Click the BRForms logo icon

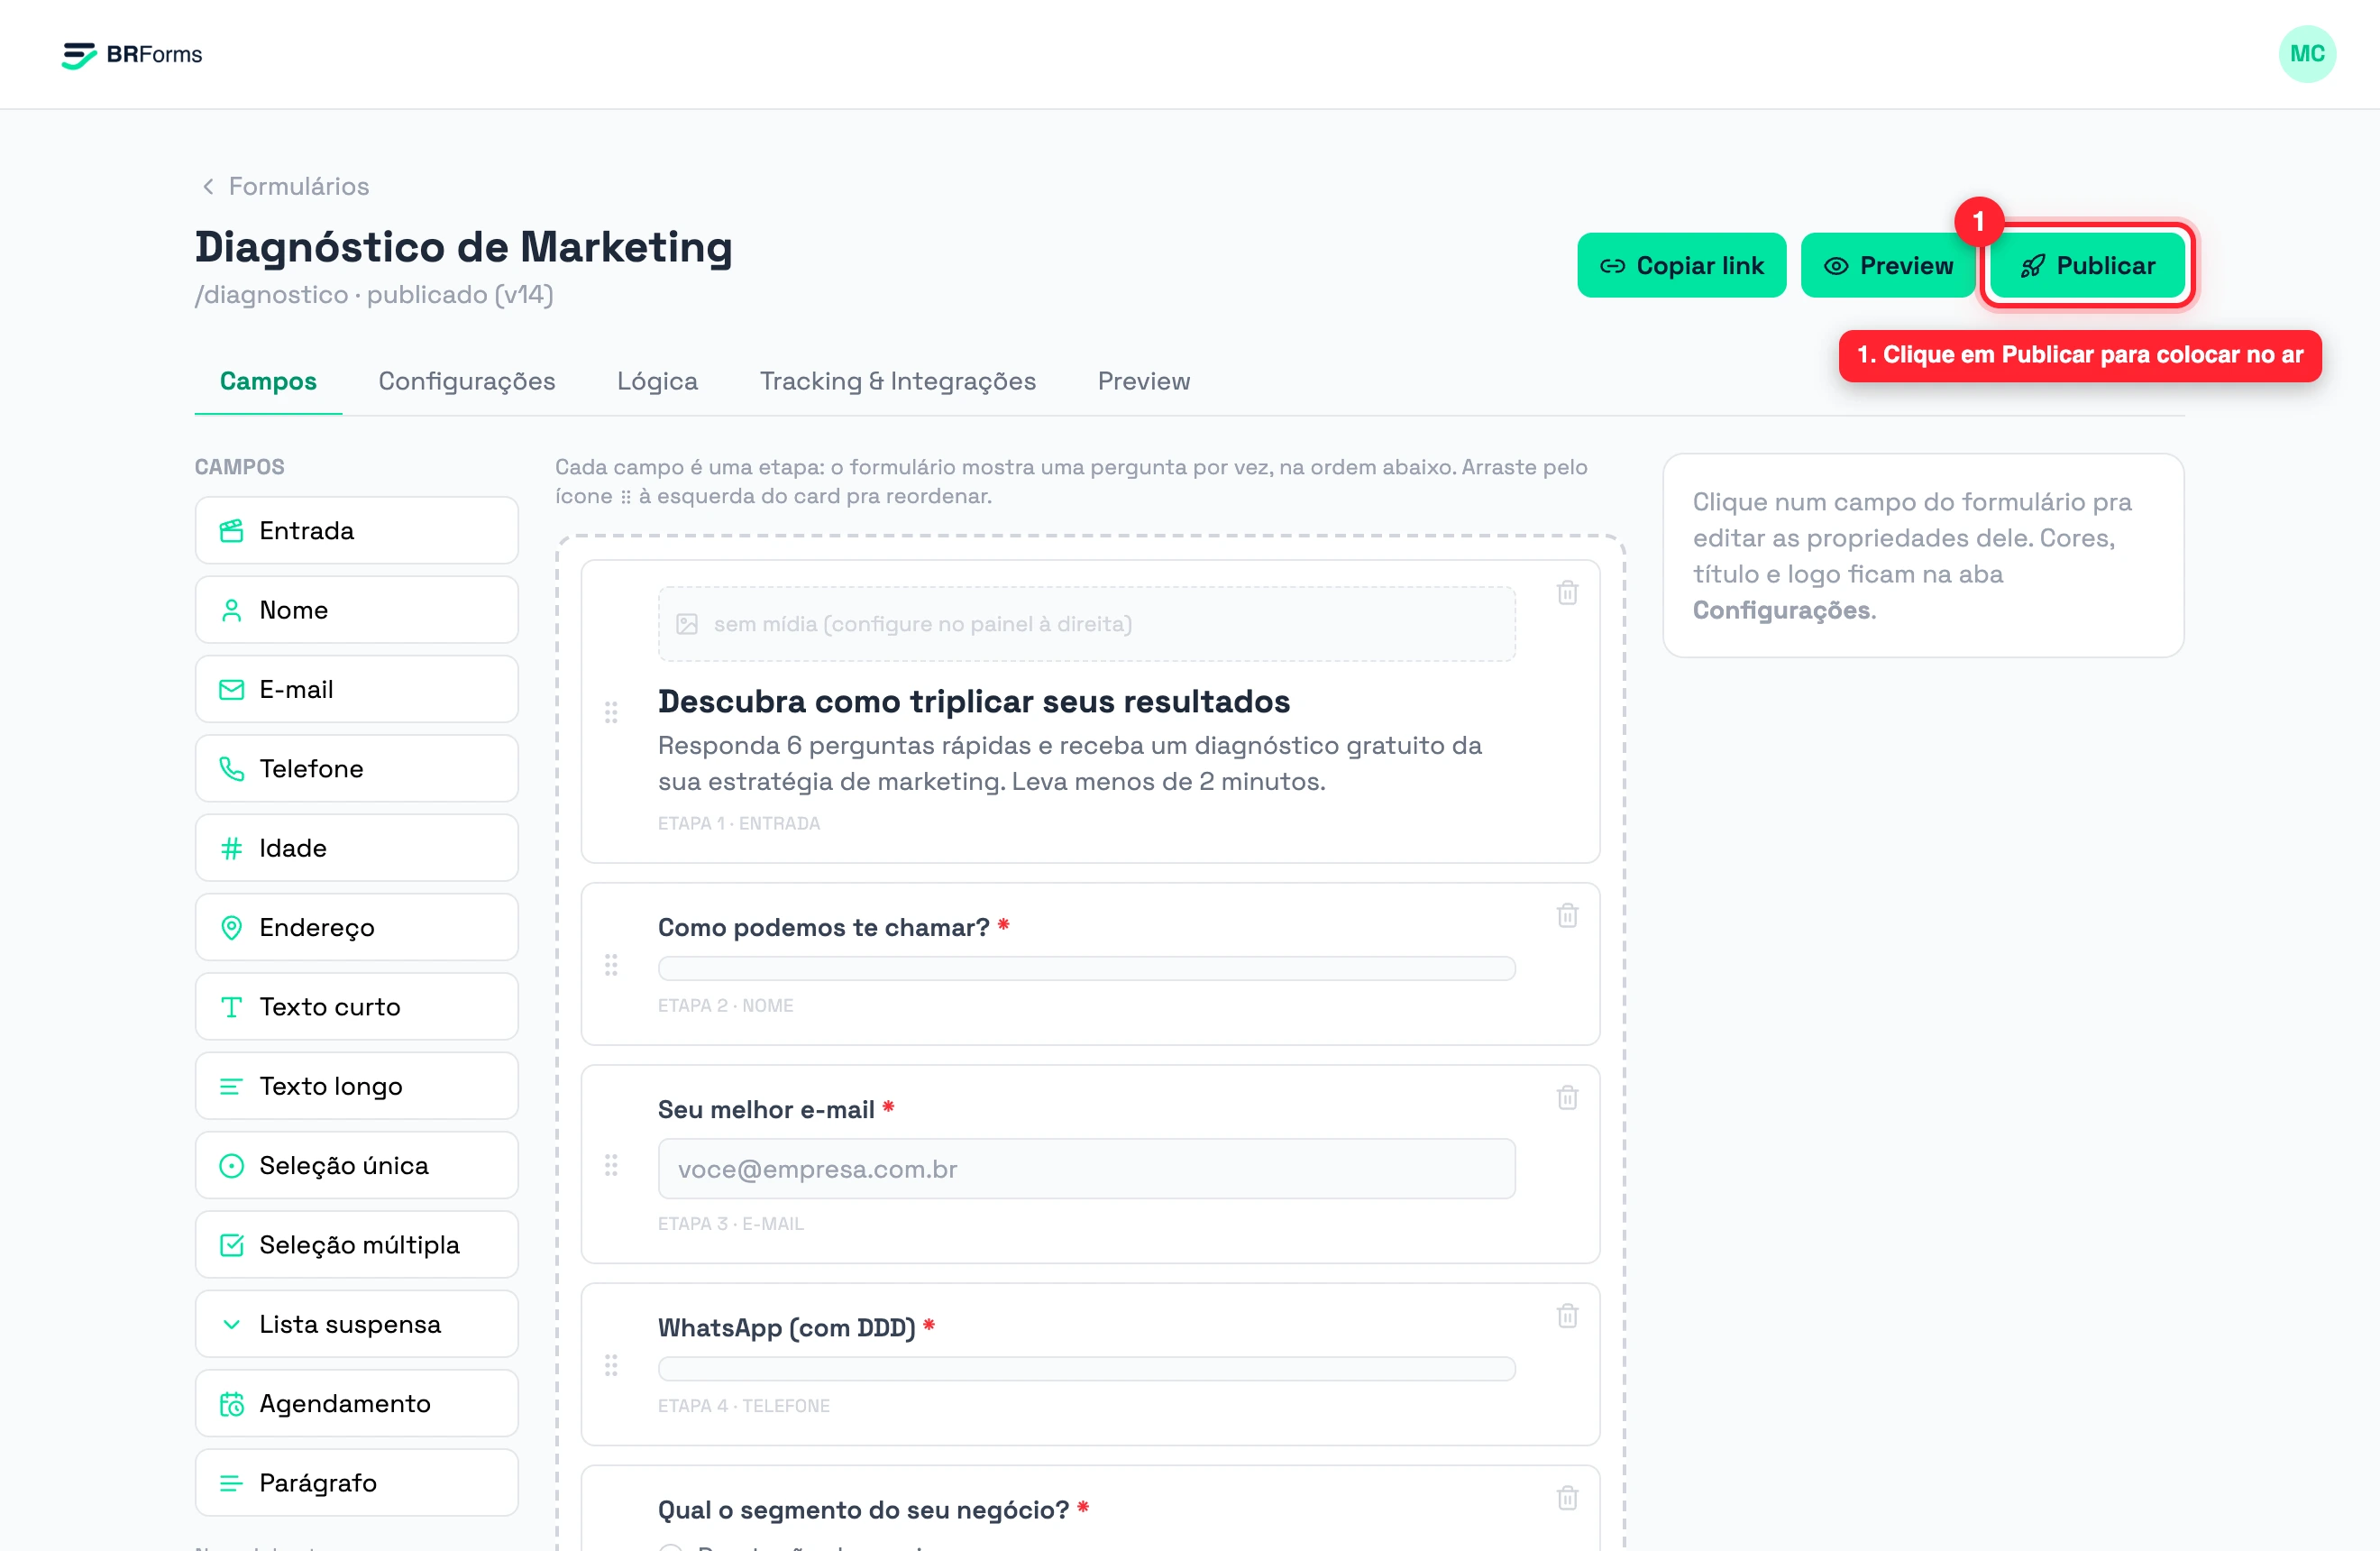coord(79,55)
